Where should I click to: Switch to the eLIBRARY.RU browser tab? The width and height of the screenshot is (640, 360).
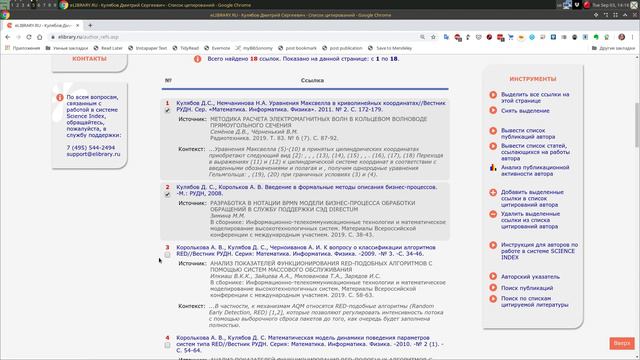click(43, 25)
